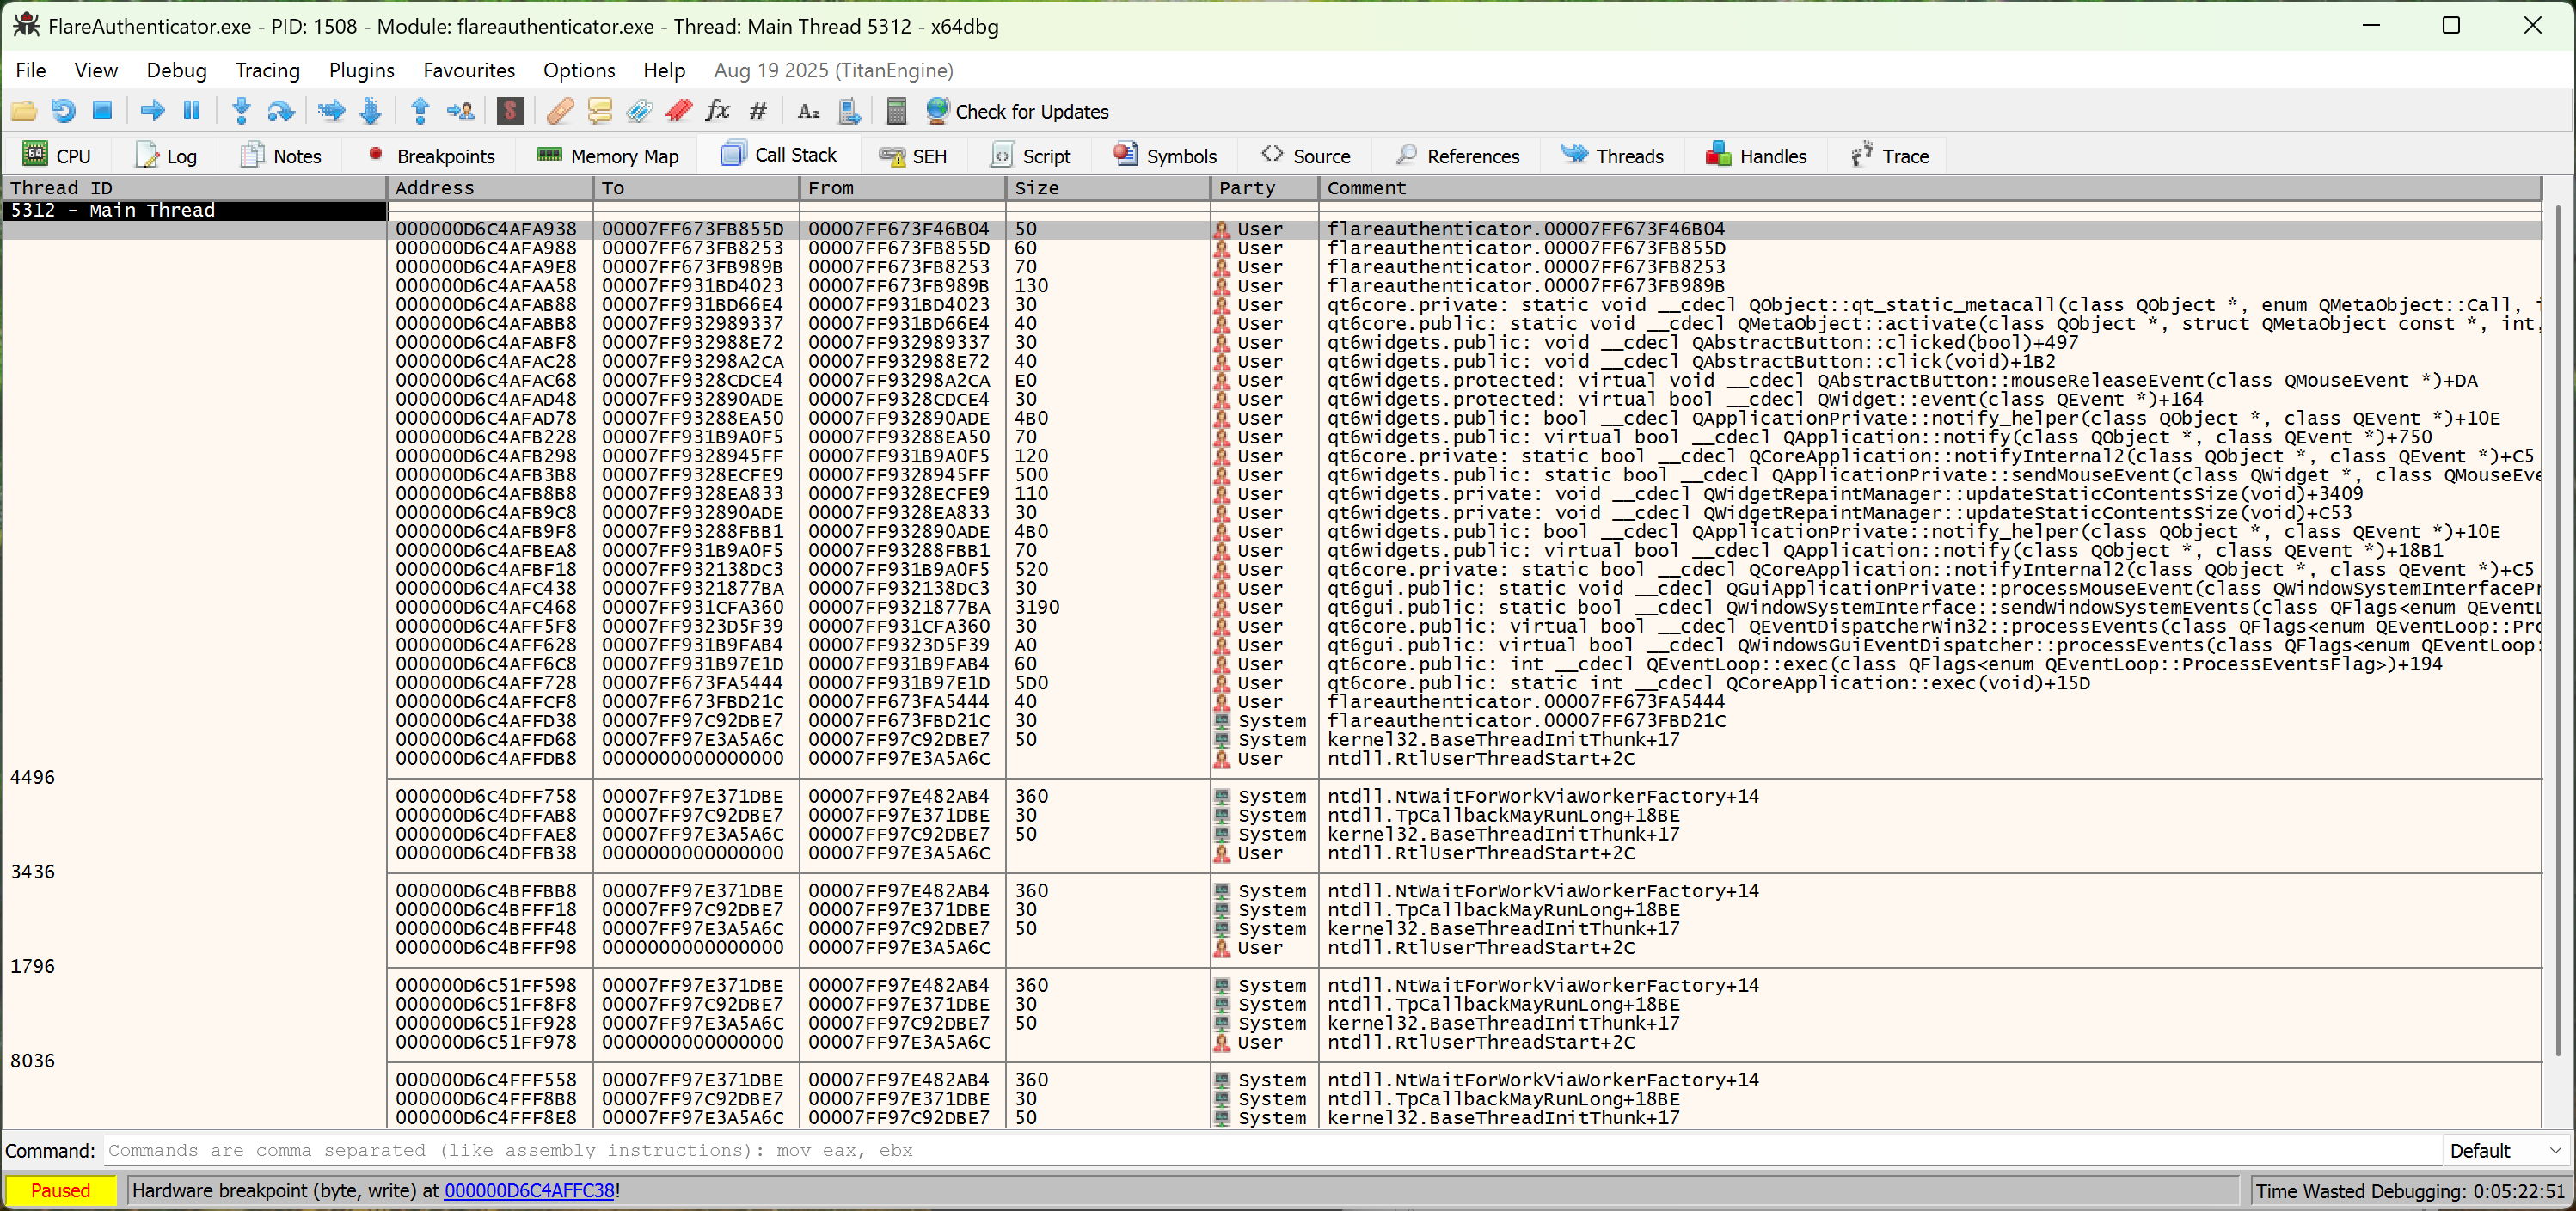Pause program execution
Image resolution: width=2576 pixels, height=1211 pixels.
191,111
